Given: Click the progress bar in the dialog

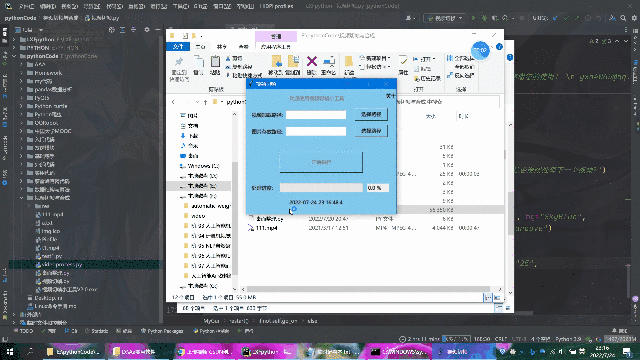Looking at the screenshot, I should (x=321, y=188).
